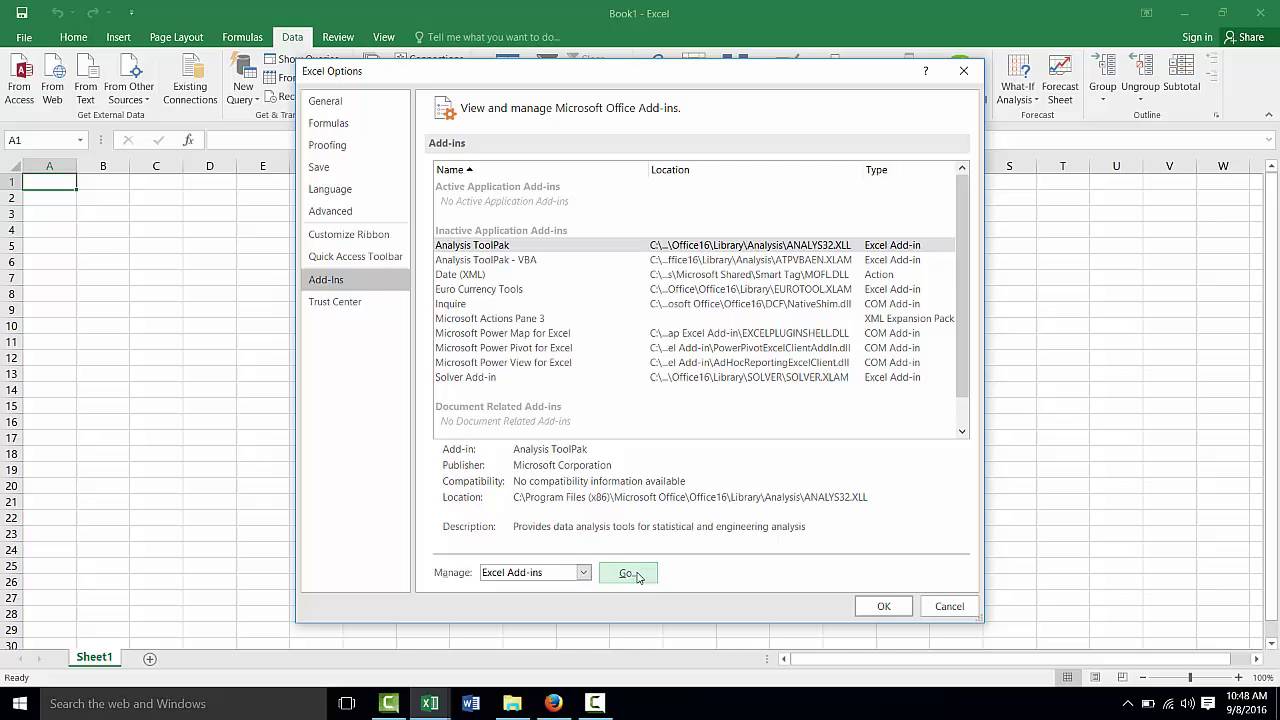Select Microsoft Power Pivot for Excel row
Image resolution: width=1280 pixels, height=720 pixels.
pos(694,348)
